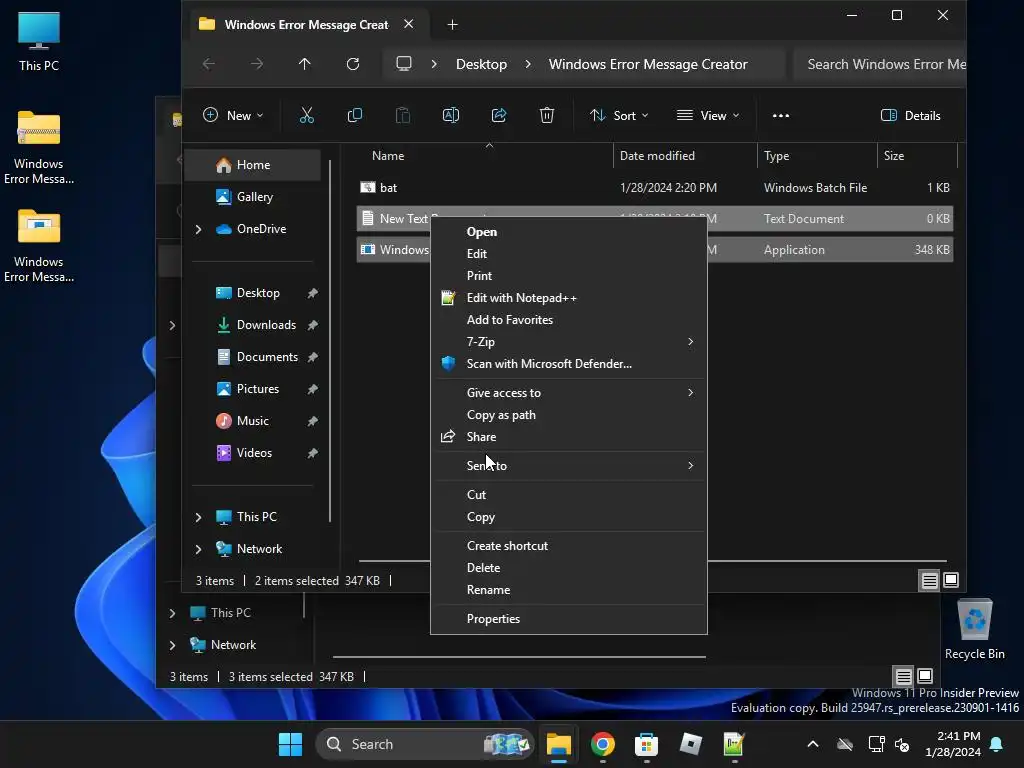Viewport: 1024px width, 768px height.
Task: Open Roblox from the taskbar
Action: pos(690,744)
